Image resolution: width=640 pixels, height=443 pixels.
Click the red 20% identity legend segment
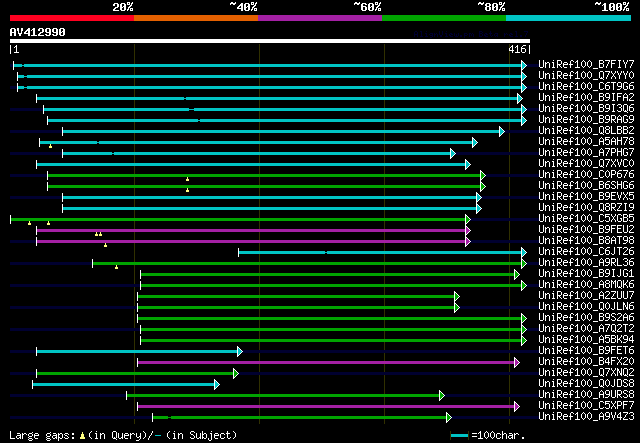(72, 18)
